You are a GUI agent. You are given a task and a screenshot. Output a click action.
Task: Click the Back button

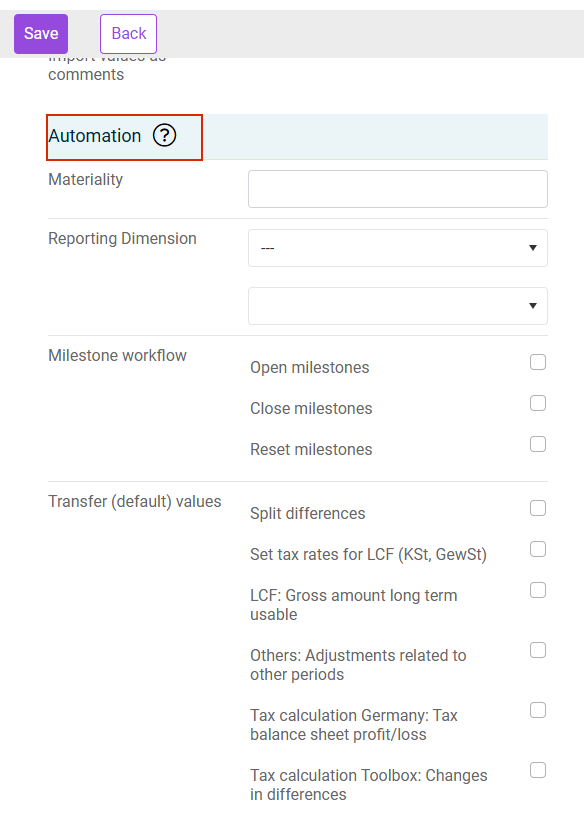pos(128,34)
